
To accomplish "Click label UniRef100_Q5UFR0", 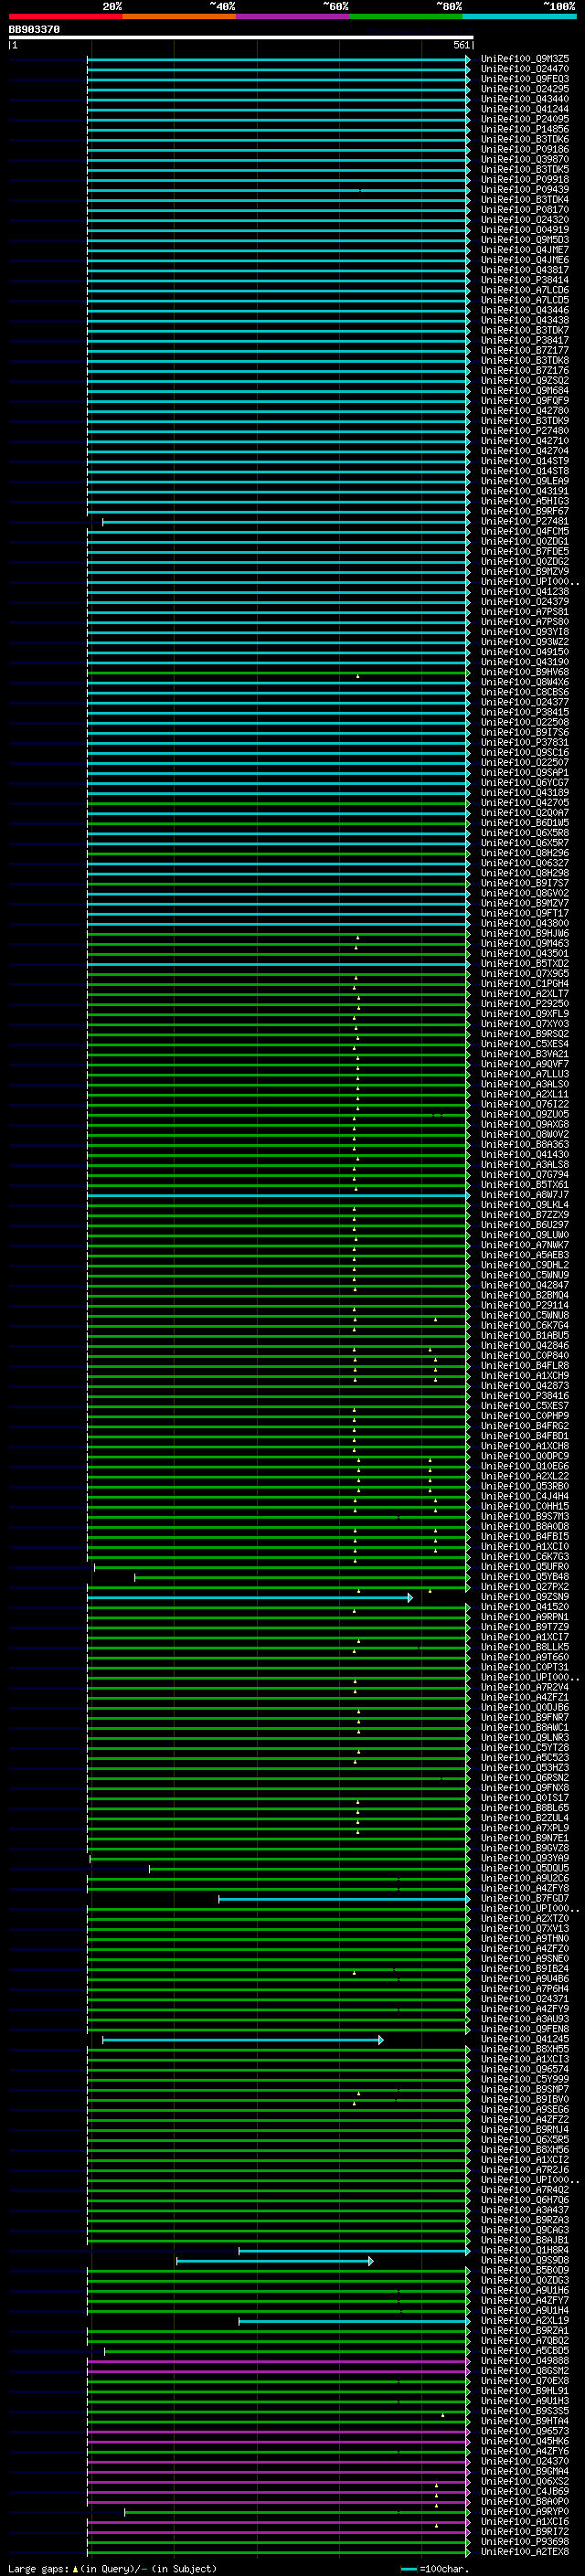I will pyautogui.click(x=525, y=1567).
